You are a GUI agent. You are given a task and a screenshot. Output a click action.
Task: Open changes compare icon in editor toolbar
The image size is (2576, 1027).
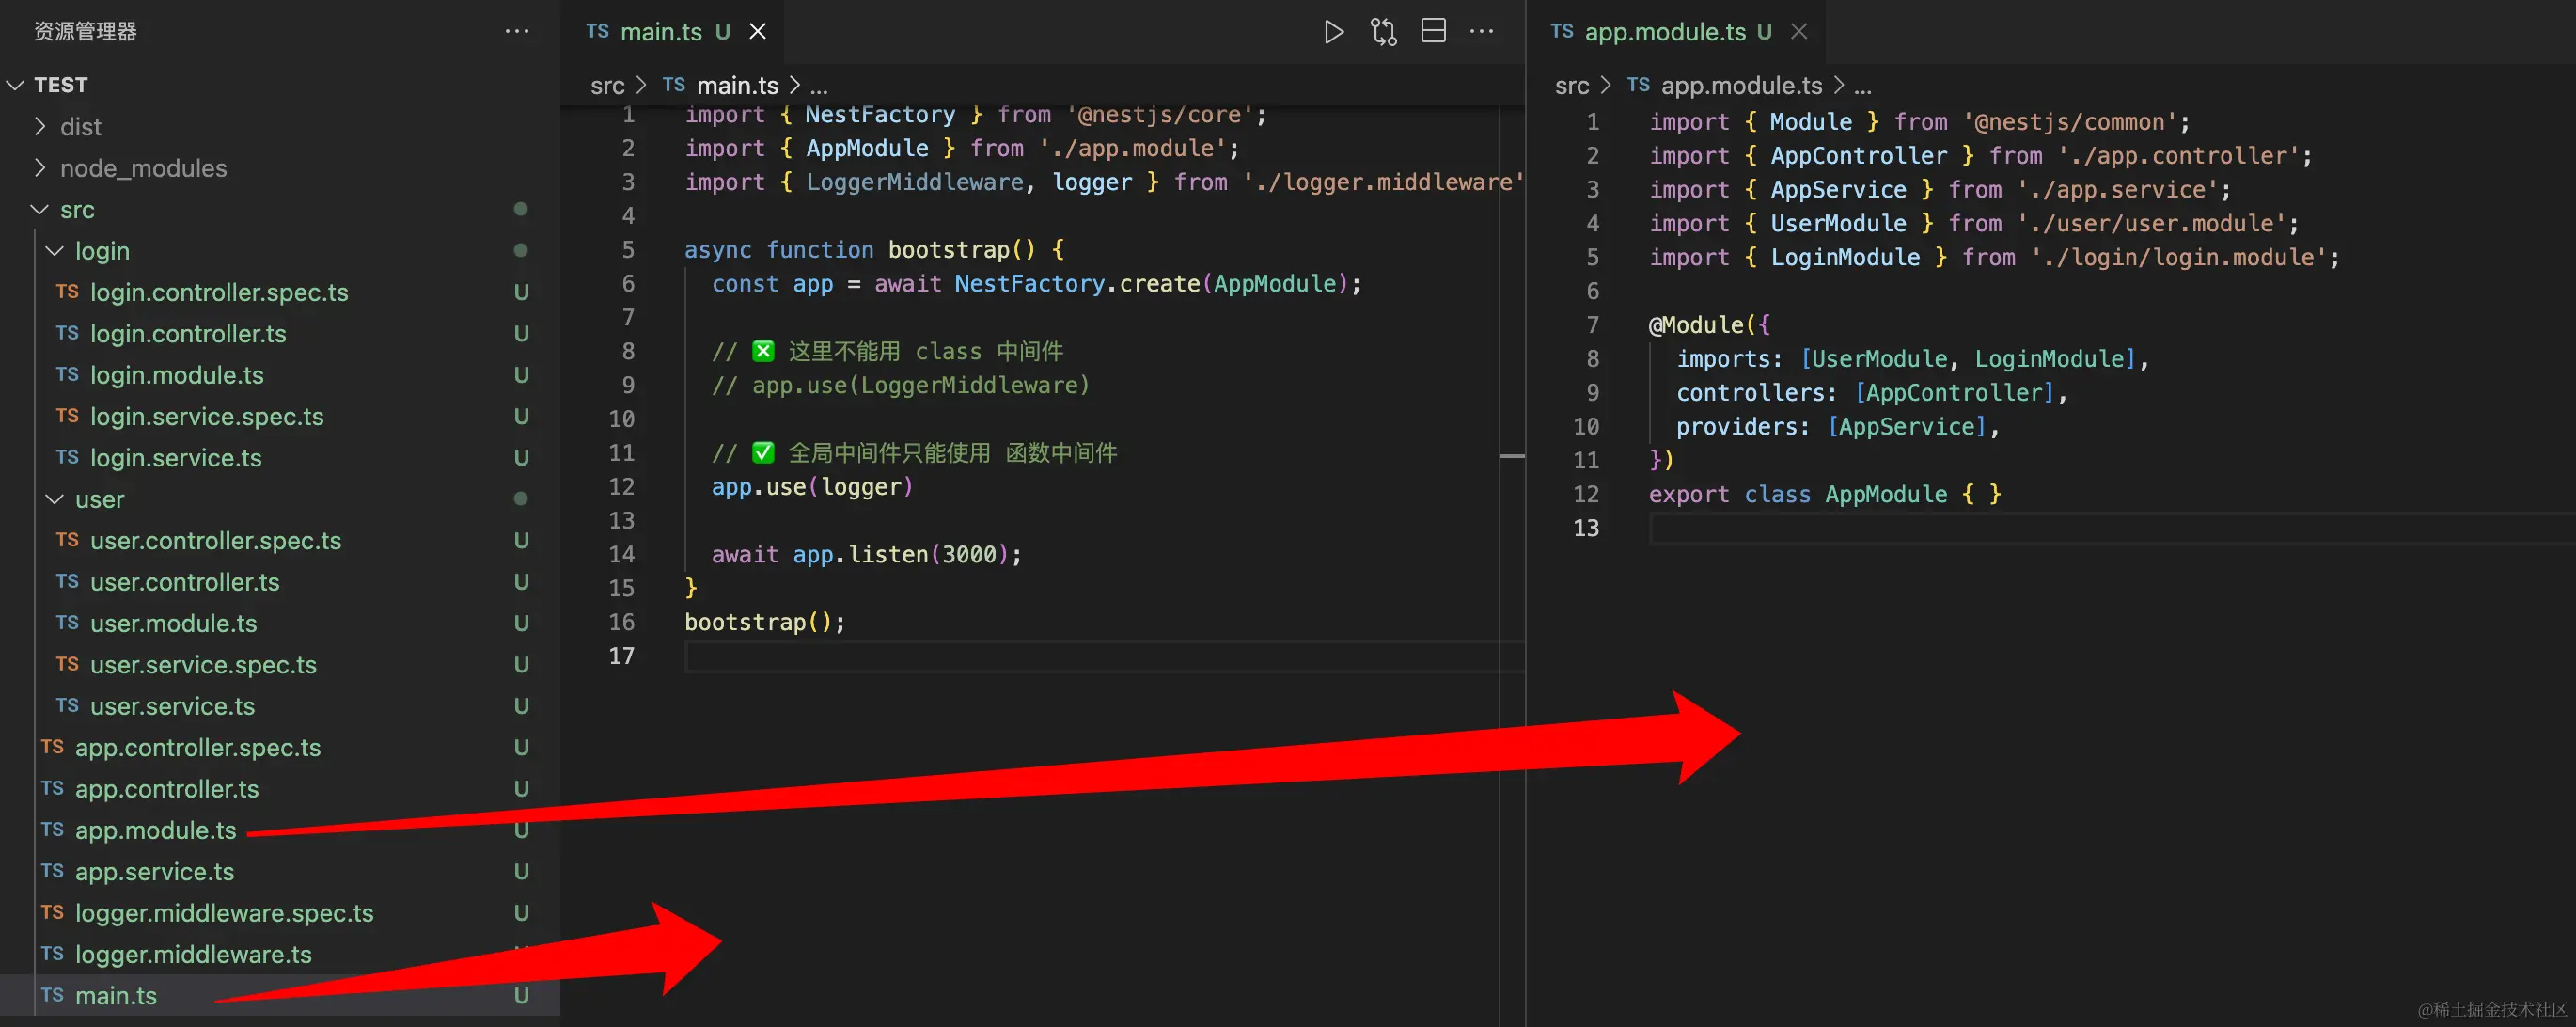(x=1383, y=32)
